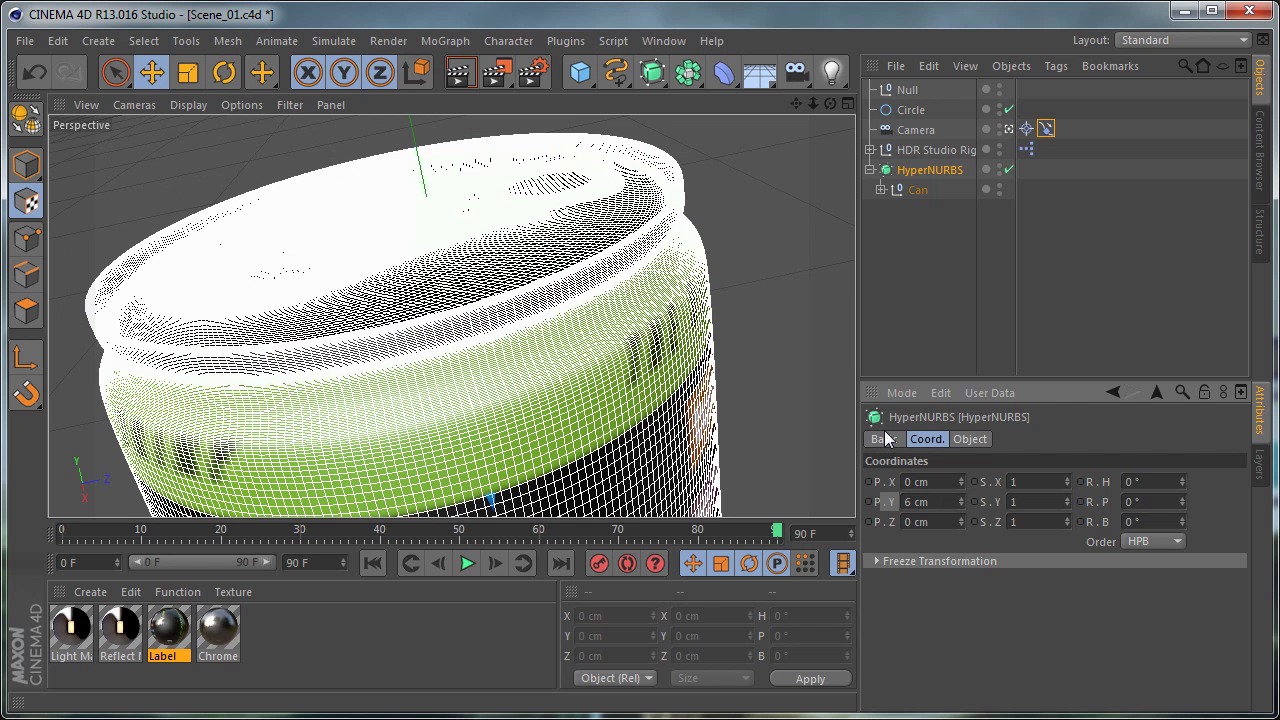
Task: Go to end of animation
Action: pos(560,563)
